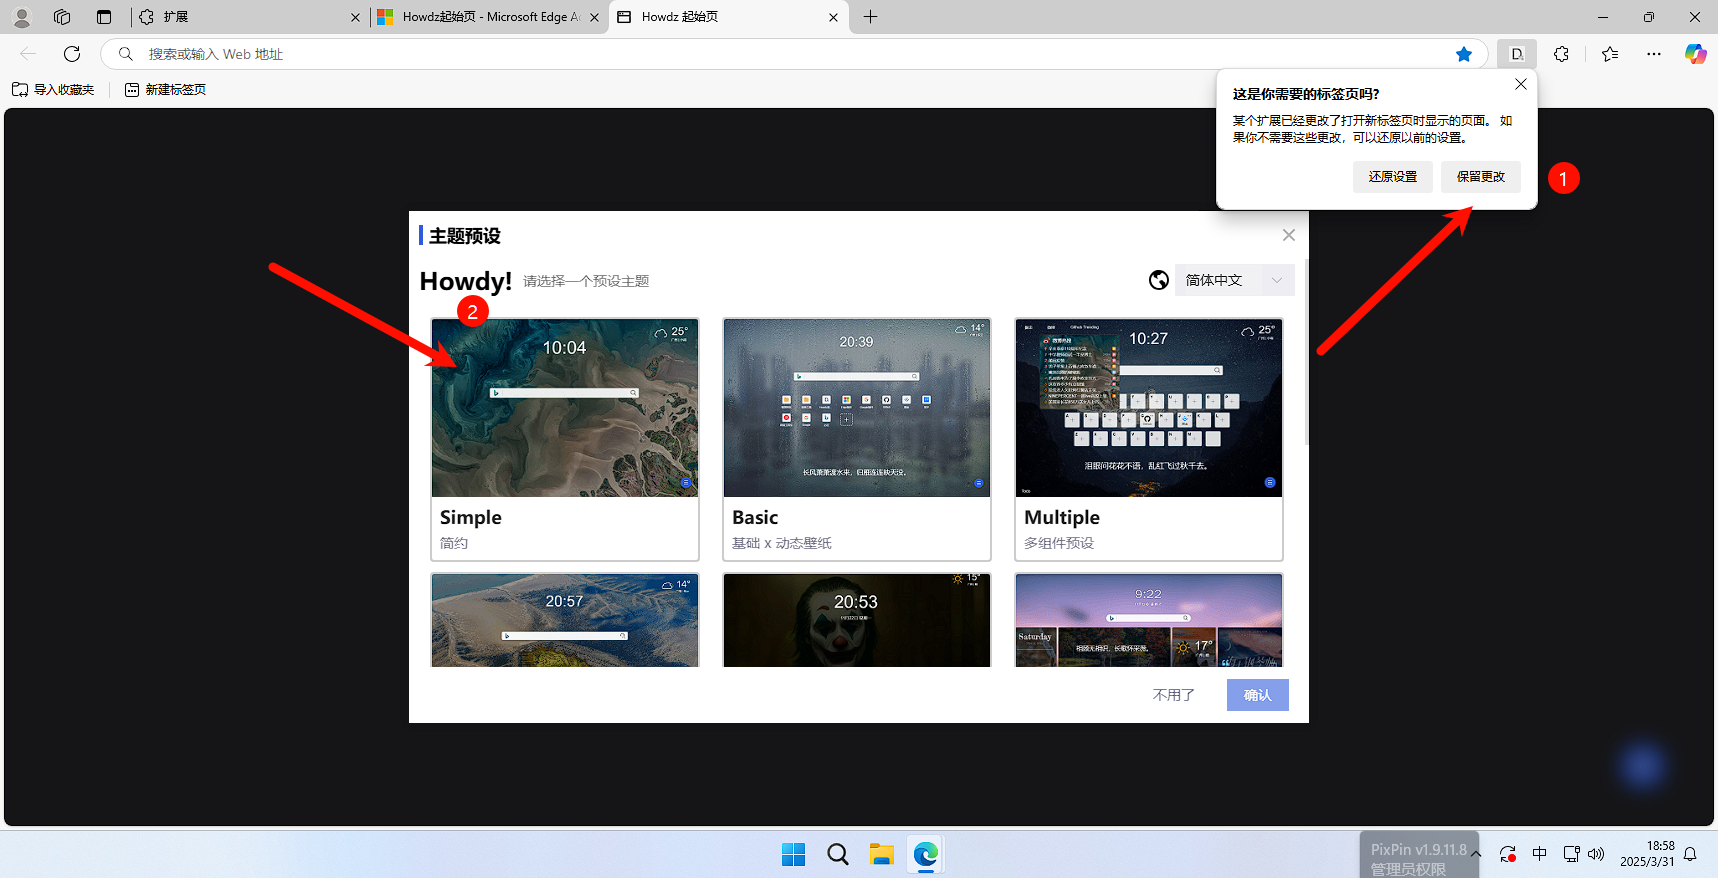1718x878 pixels.
Task: Open network status tray icon
Action: click(1572, 854)
